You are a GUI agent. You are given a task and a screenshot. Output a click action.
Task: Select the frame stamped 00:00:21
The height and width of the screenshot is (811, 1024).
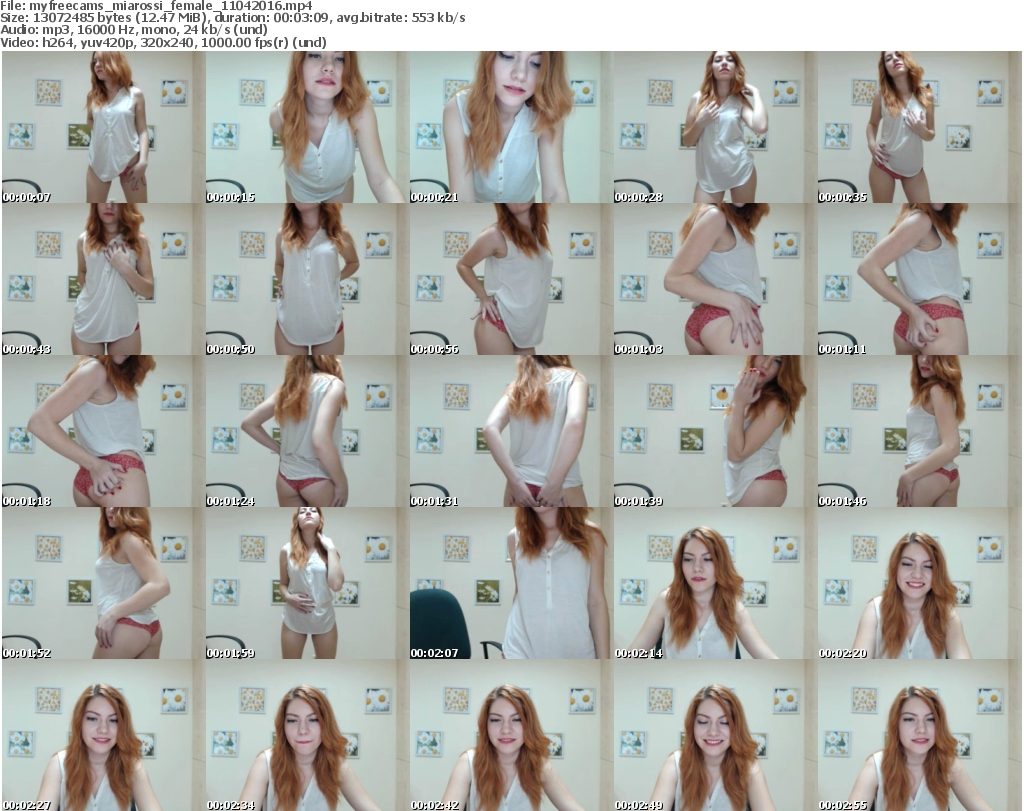point(511,127)
